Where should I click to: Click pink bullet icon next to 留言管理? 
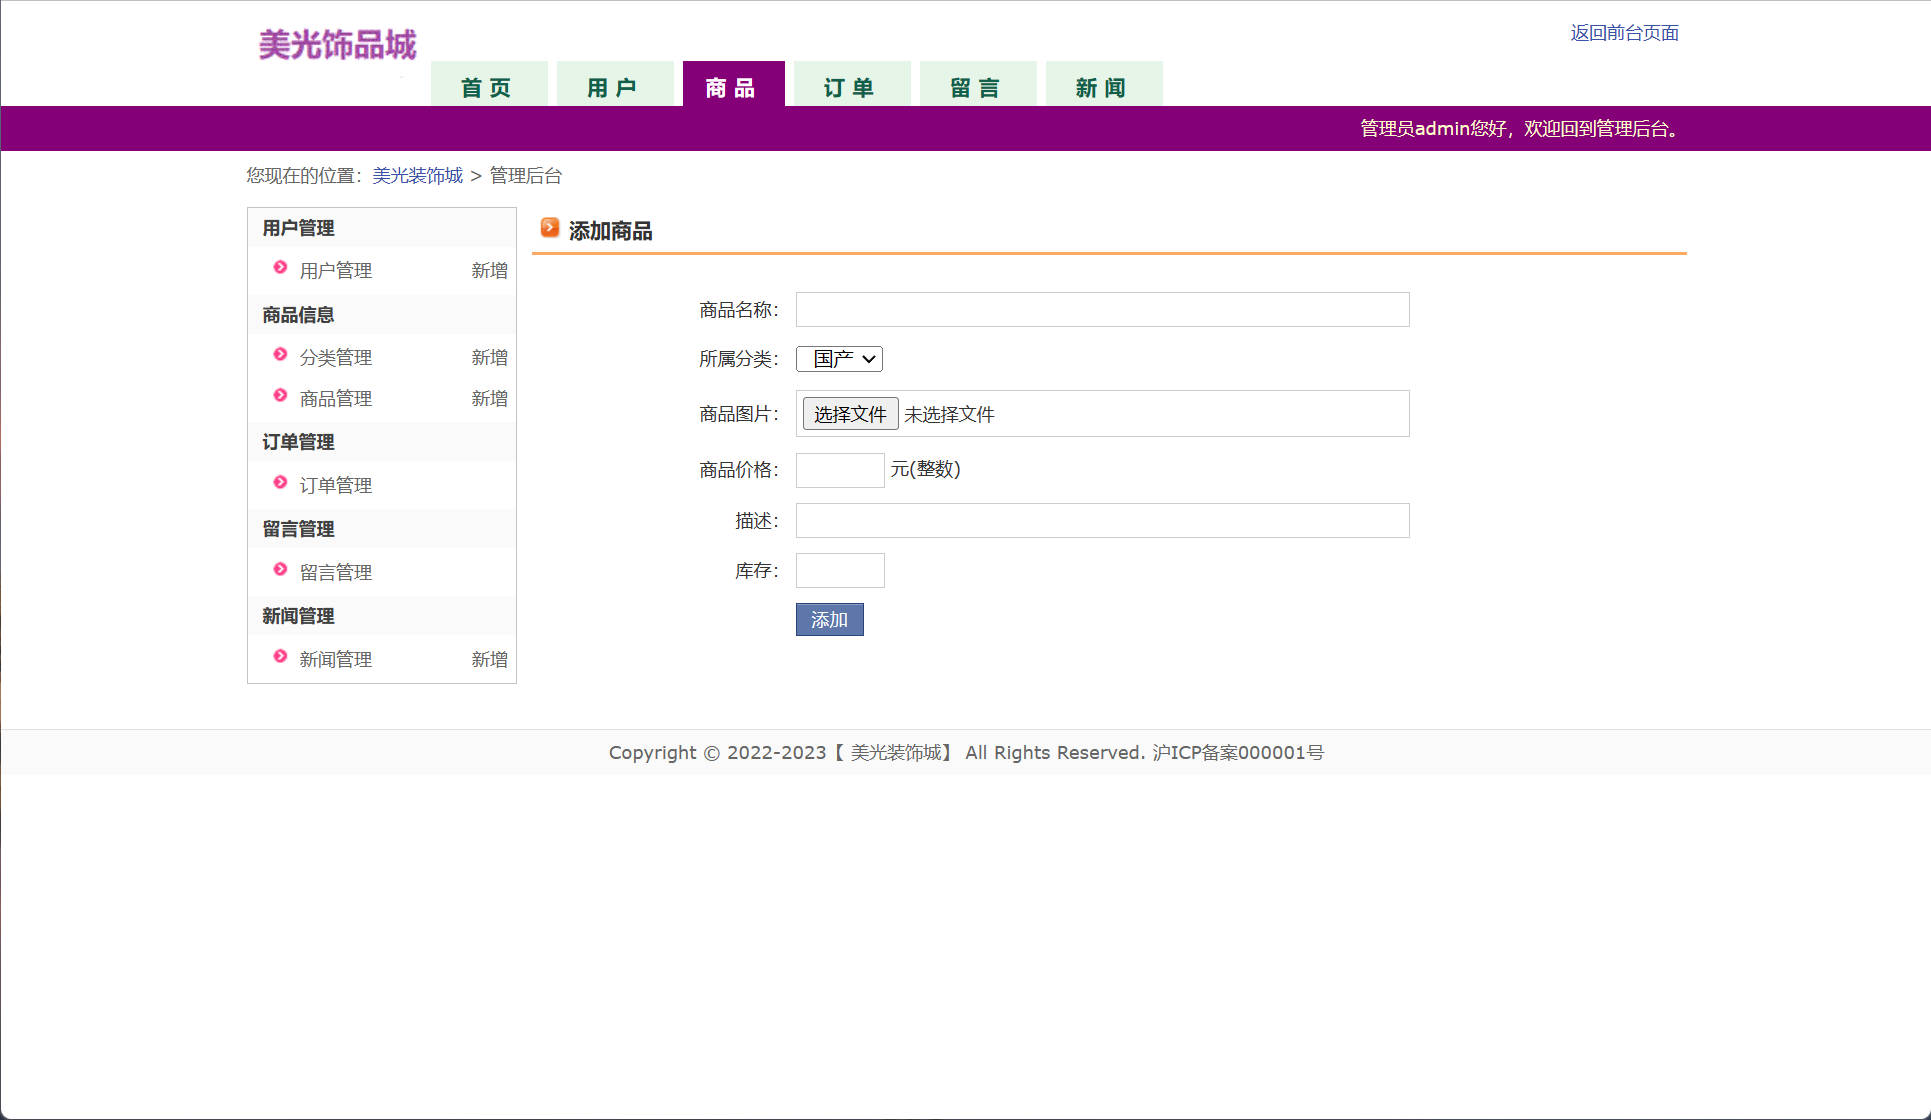pos(280,569)
